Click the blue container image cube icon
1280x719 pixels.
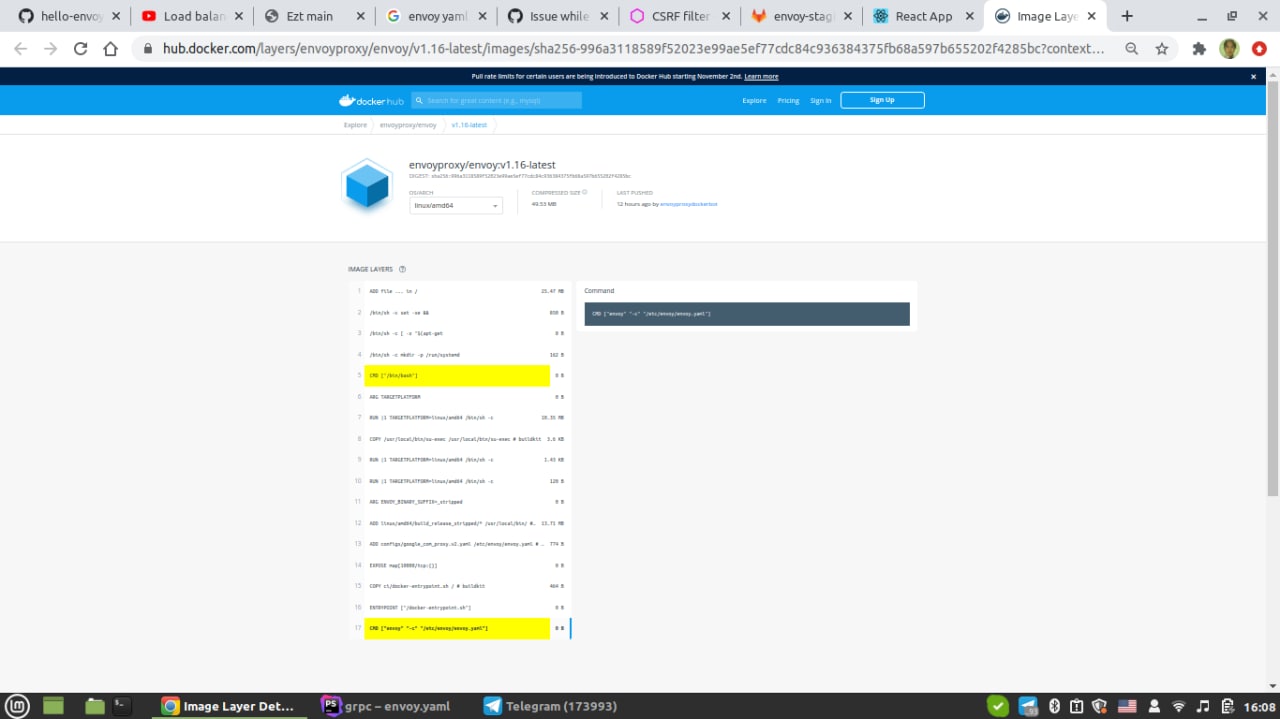366,186
